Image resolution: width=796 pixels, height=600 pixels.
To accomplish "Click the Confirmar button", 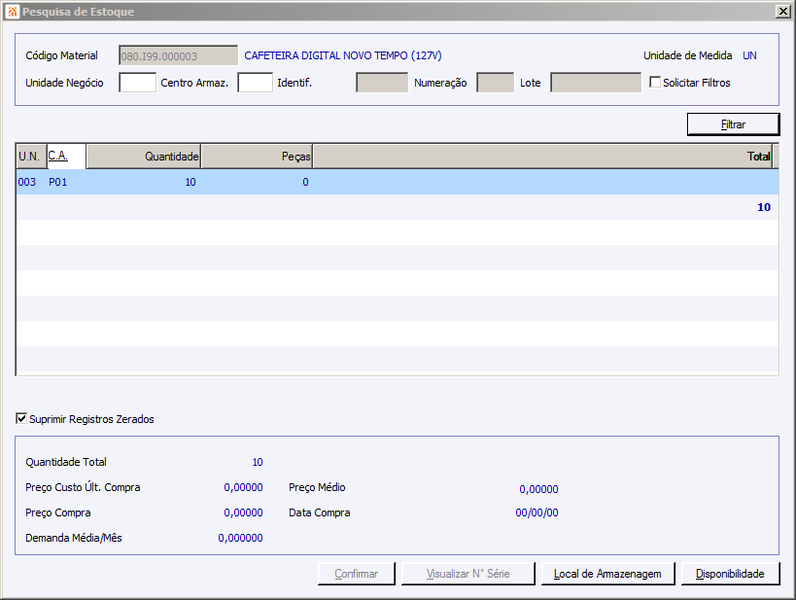I will 356,574.
